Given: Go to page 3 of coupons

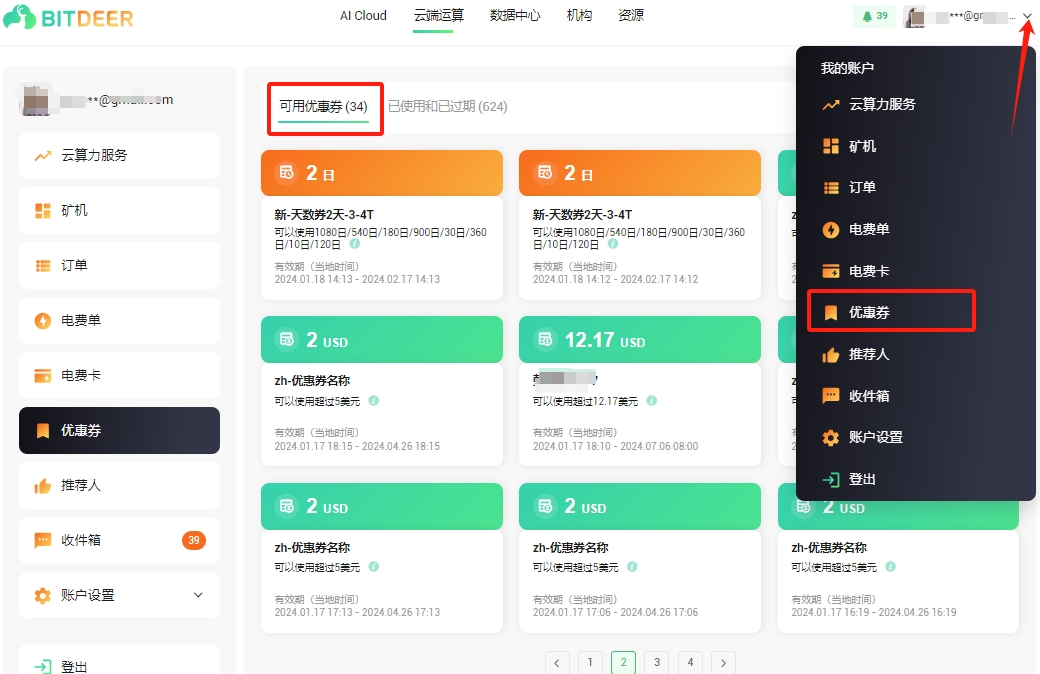Looking at the screenshot, I should [x=657, y=663].
